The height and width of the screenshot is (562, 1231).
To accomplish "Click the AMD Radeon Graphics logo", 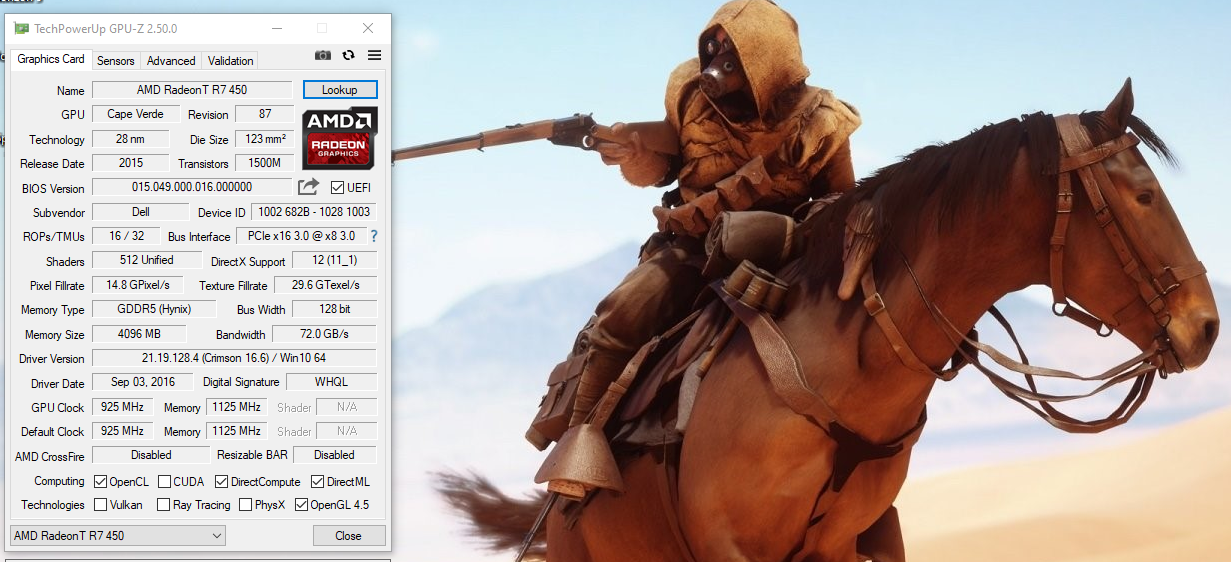I will [x=340, y=138].
